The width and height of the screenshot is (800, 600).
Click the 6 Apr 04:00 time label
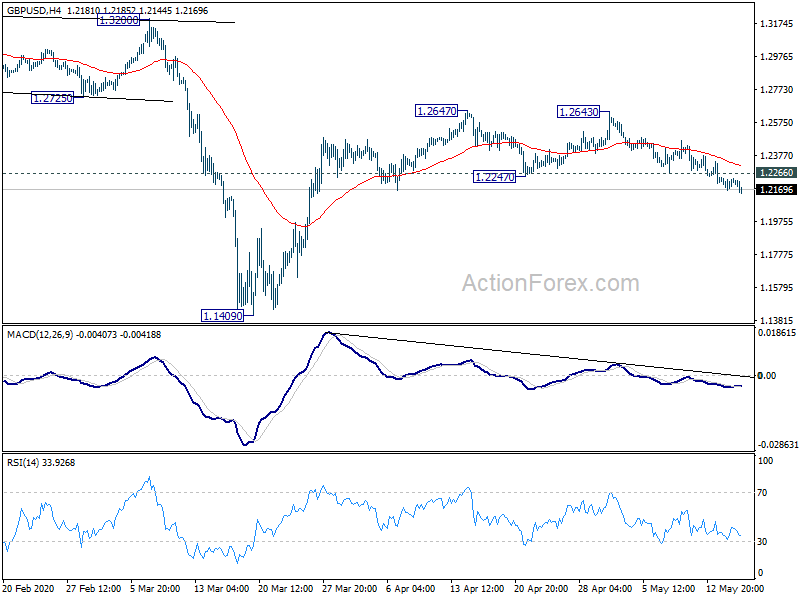click(411, 588)
